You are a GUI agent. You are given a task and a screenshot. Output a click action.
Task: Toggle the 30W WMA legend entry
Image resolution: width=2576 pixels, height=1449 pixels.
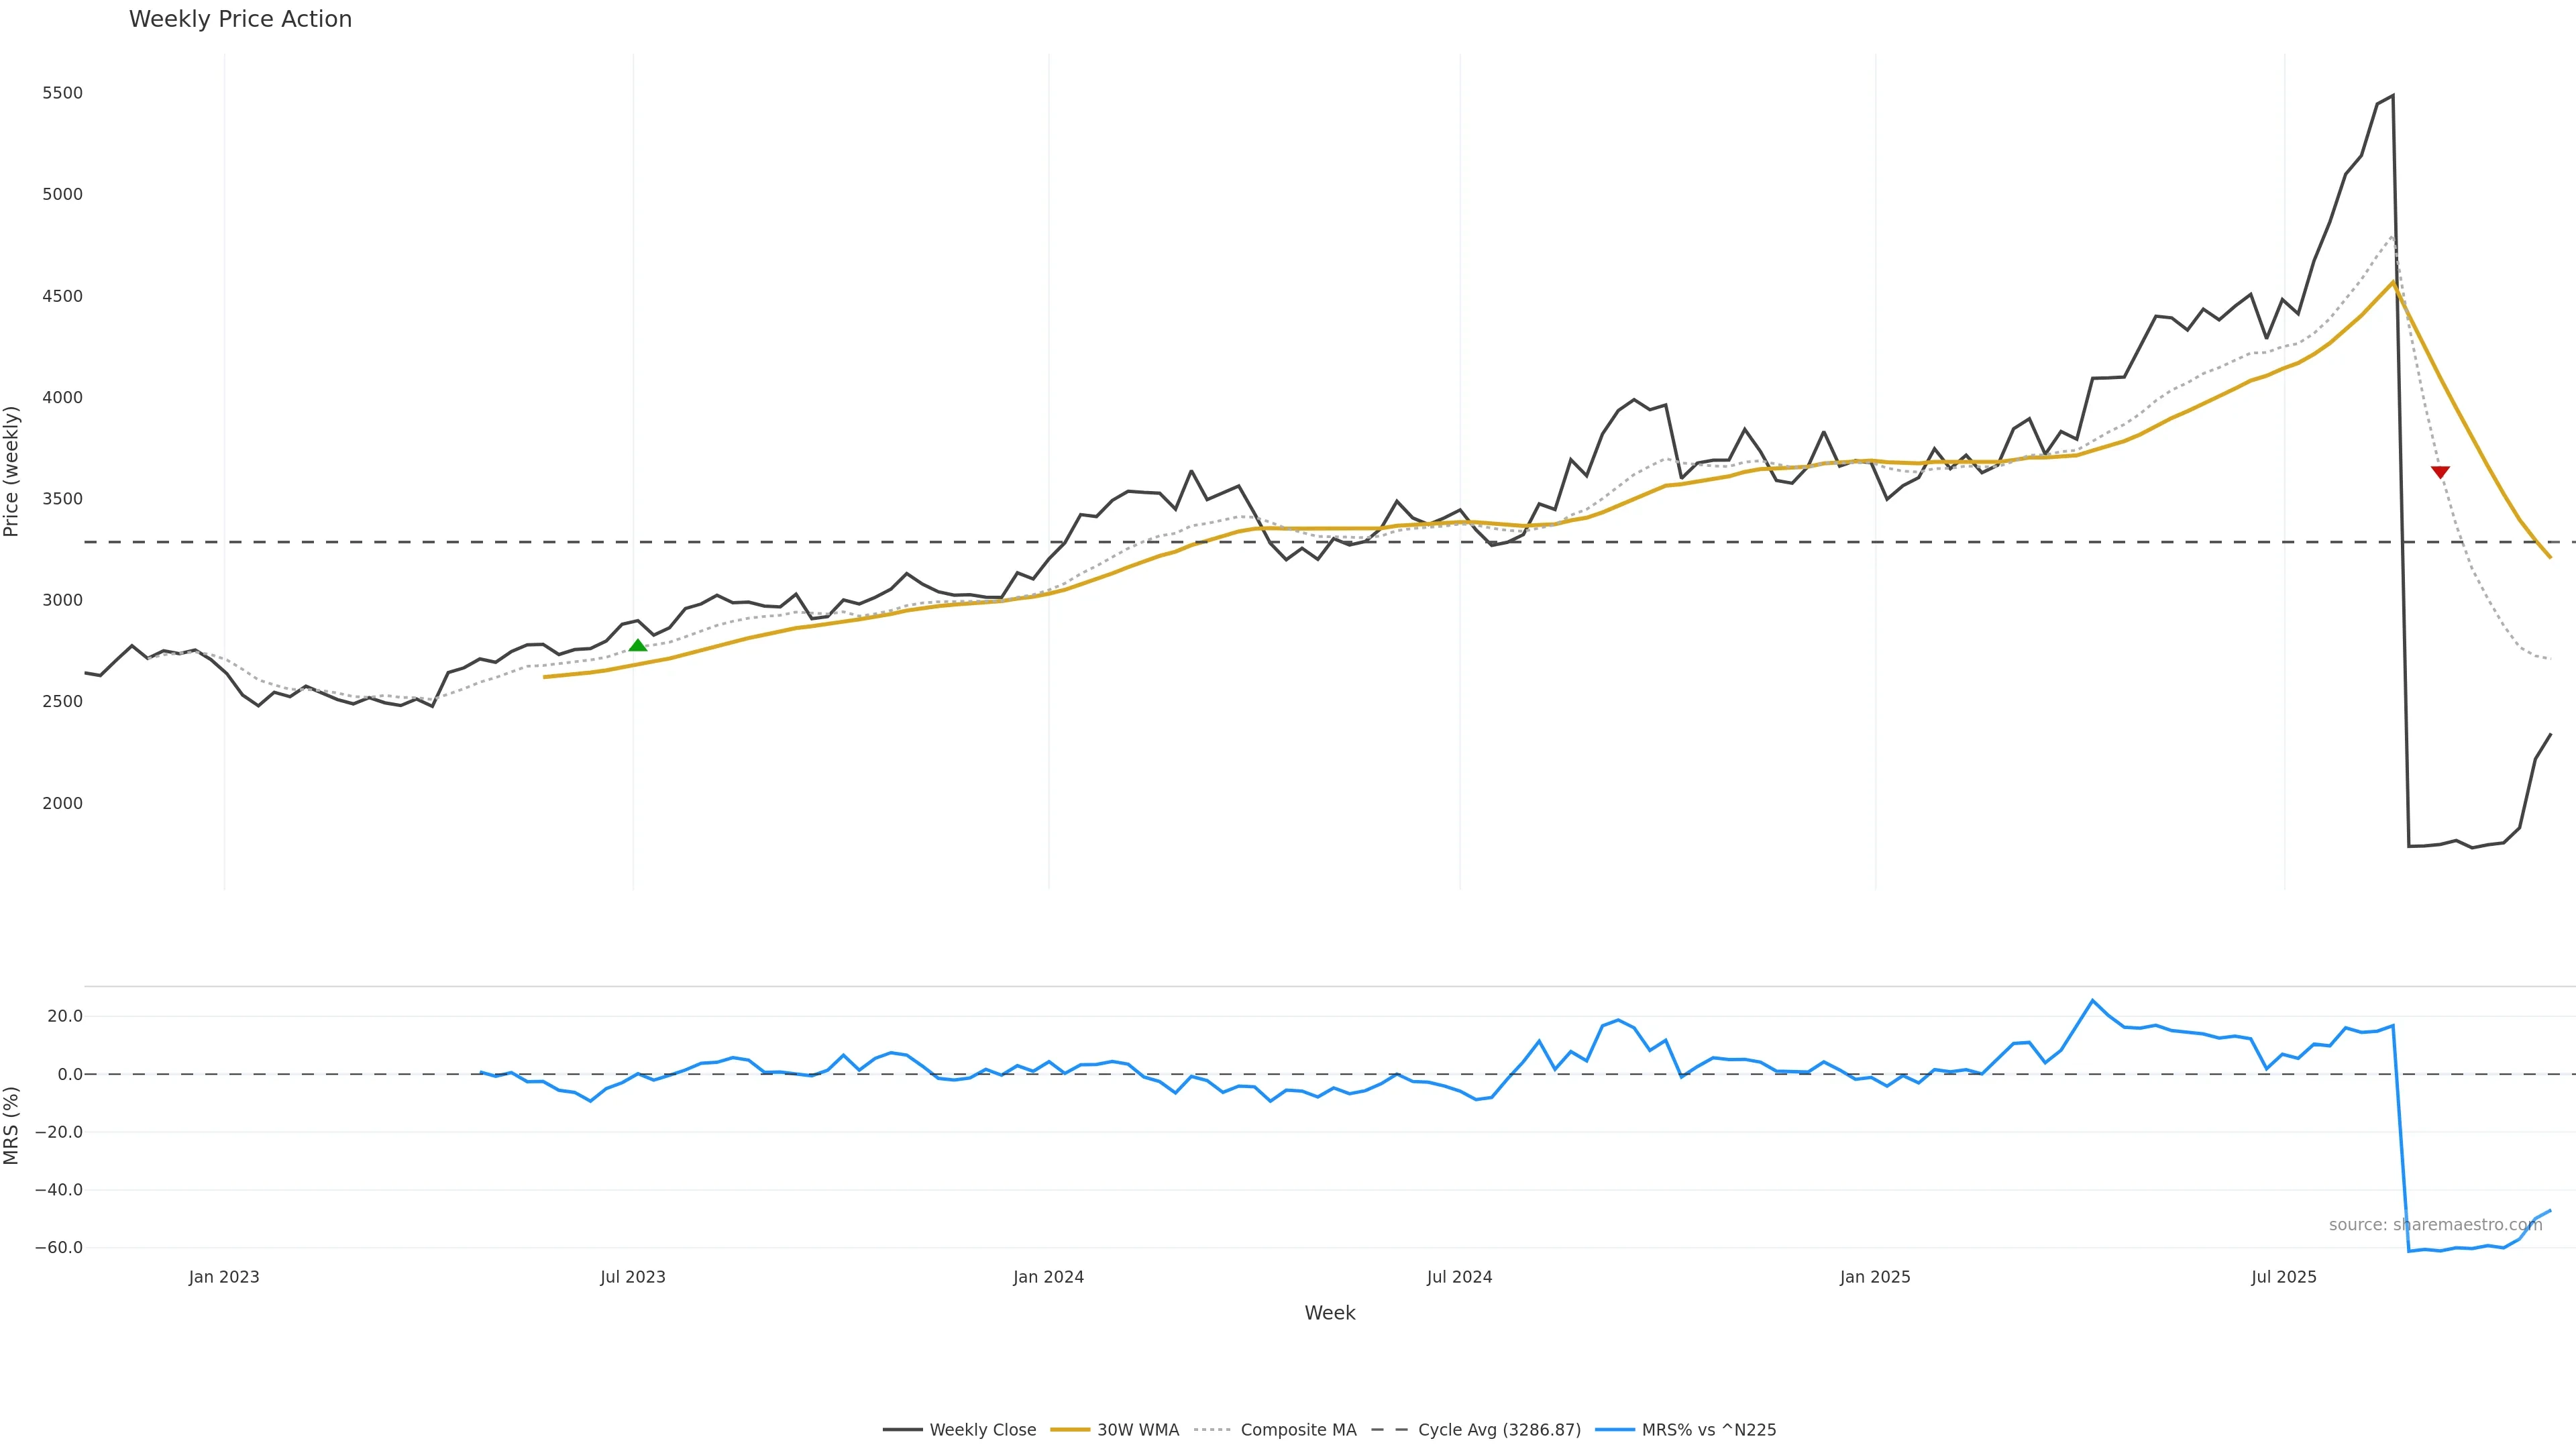[x=1138, y=1430]
